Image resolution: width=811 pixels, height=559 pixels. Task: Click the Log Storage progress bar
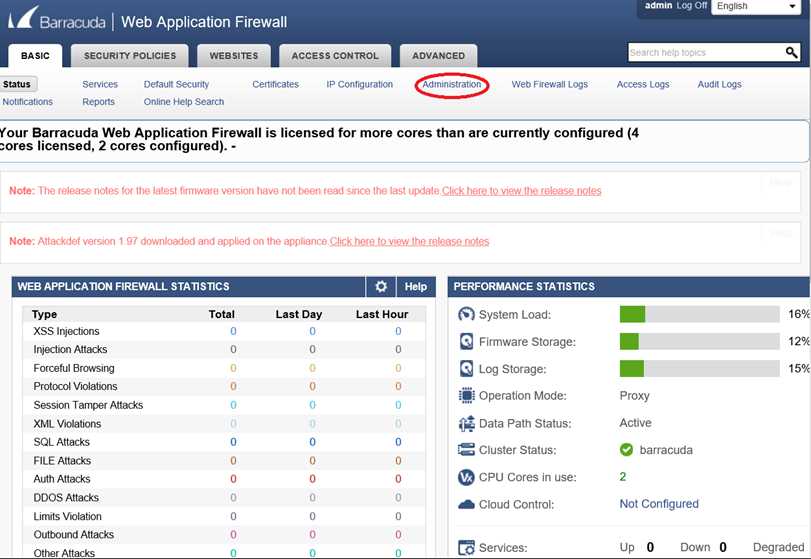pos(699,369)
